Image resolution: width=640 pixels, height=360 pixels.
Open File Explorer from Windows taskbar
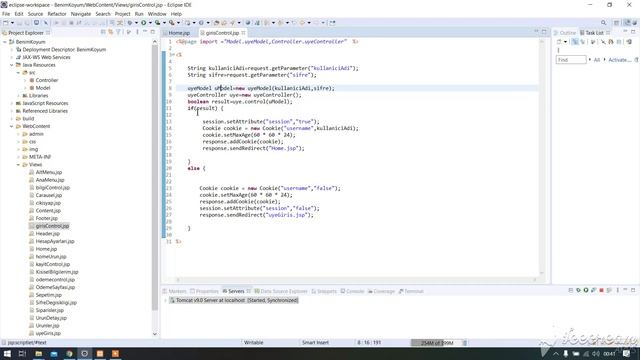tap(38, 353)
